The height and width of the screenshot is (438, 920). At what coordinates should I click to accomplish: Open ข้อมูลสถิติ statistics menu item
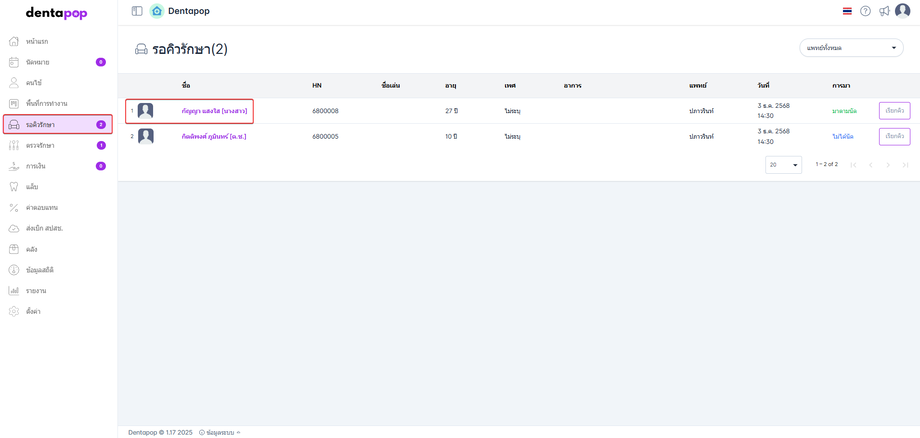pyautogui.click(x=58, y=270)
